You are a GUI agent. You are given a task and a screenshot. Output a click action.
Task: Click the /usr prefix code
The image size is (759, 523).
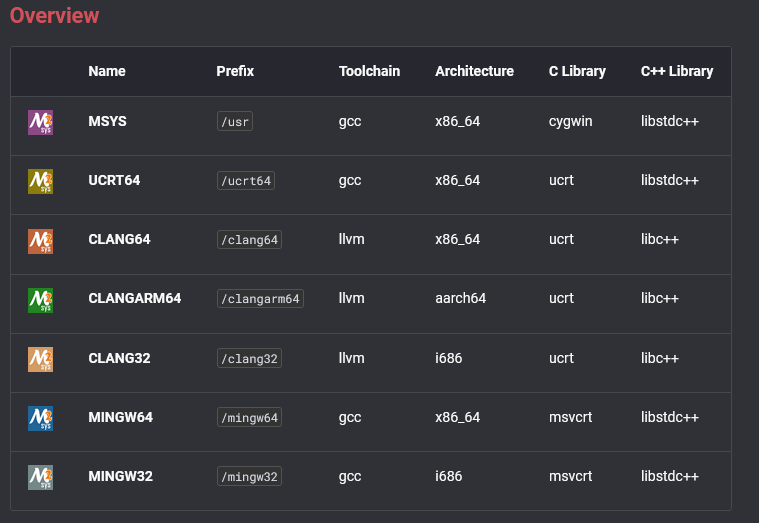click(x=235, y=122)
